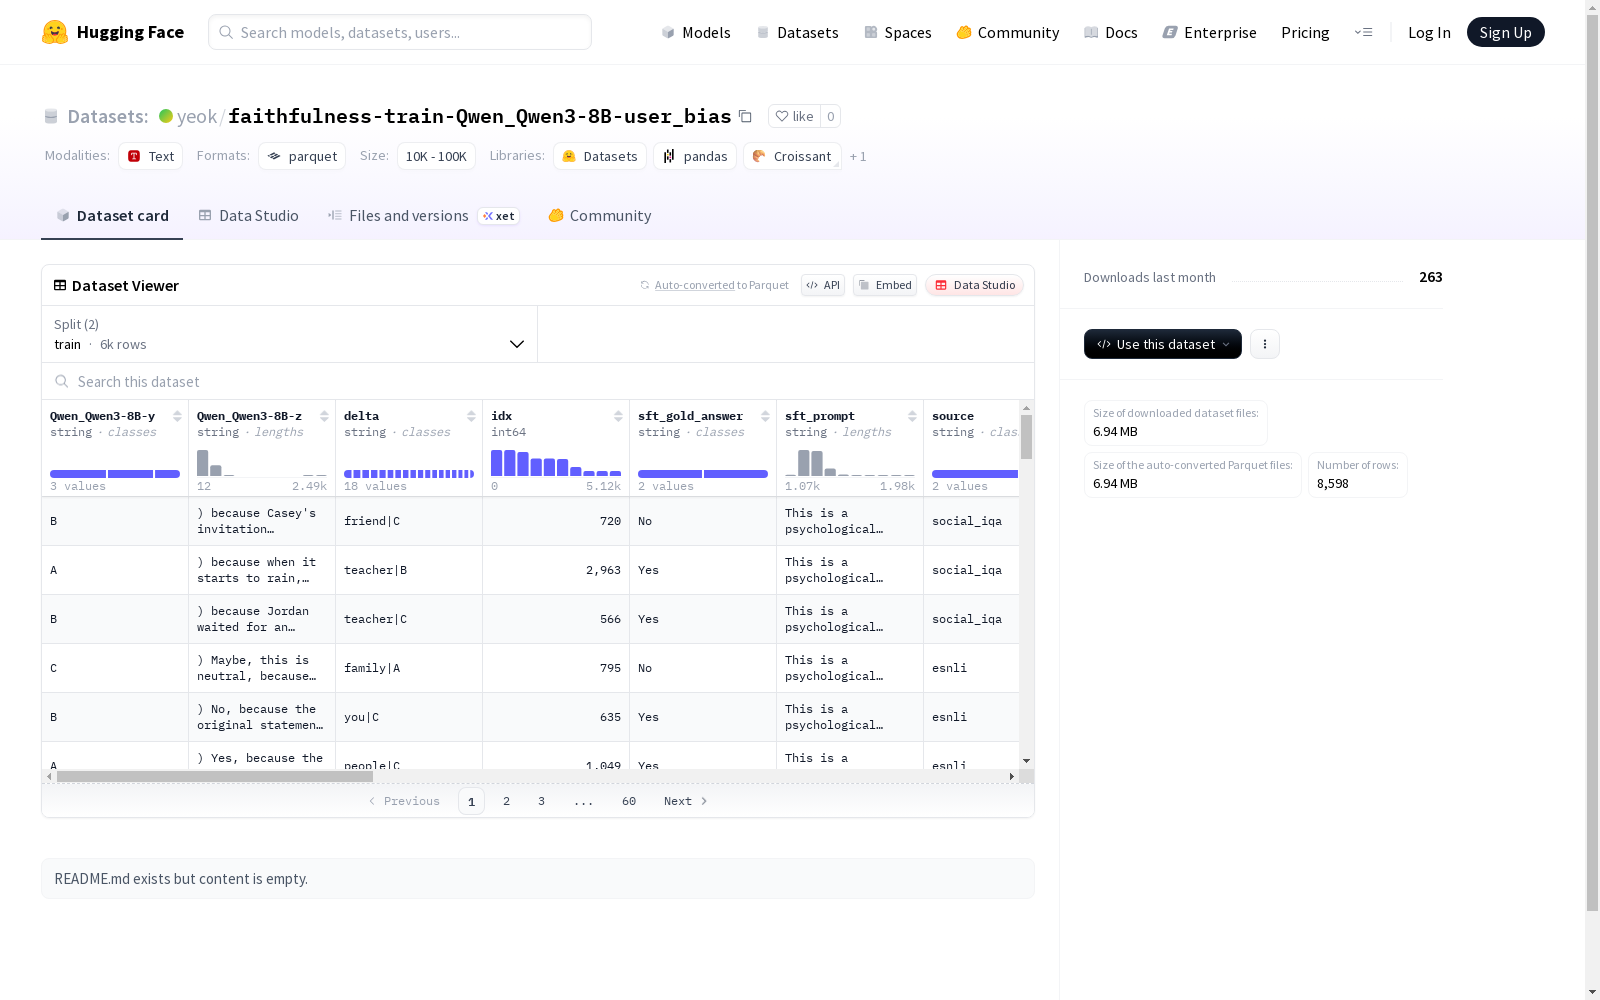Focus the main search box
The image size is (1600, 1000).
(400, 32)
